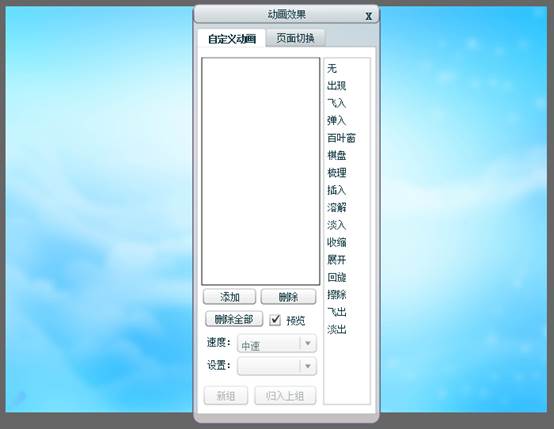This screenshot has width=554, height=429.
Task: Select the 弹入 animation effect
Action: (336, 121)
